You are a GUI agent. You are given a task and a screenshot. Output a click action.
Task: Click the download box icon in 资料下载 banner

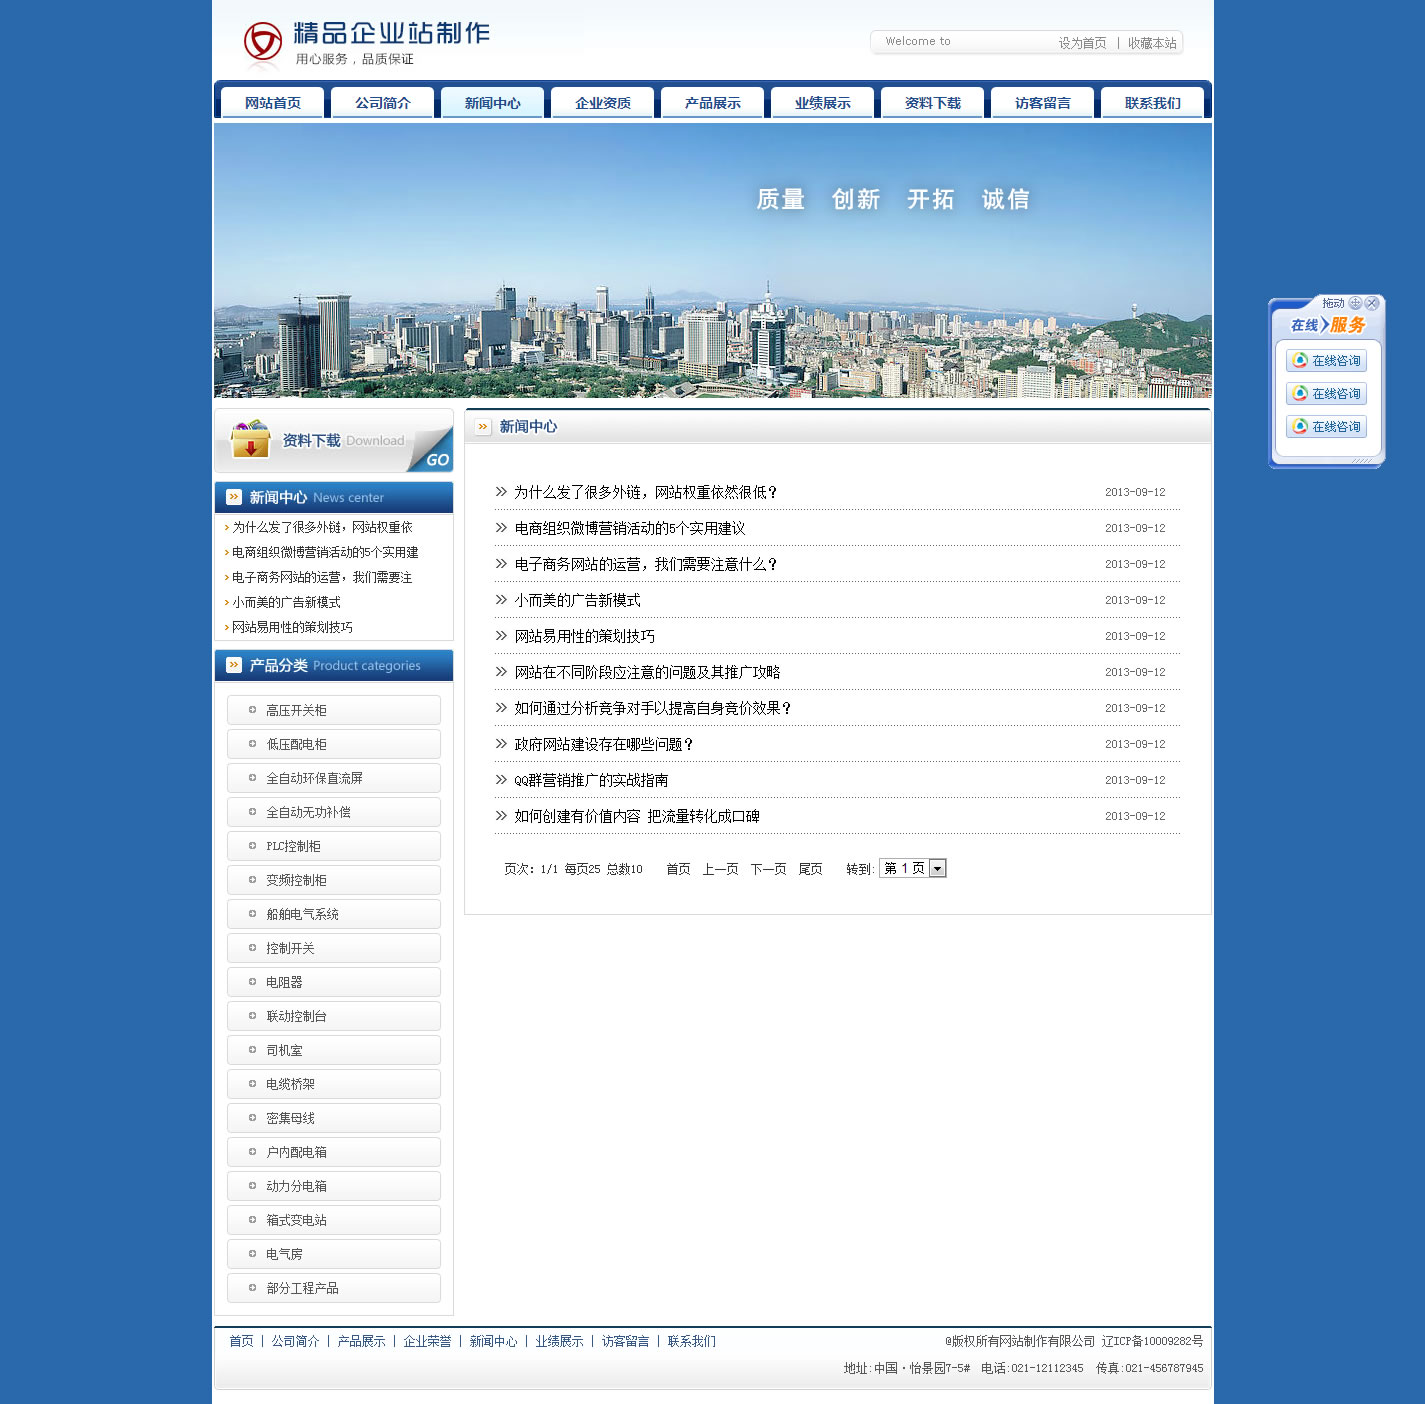click(250, 440)
